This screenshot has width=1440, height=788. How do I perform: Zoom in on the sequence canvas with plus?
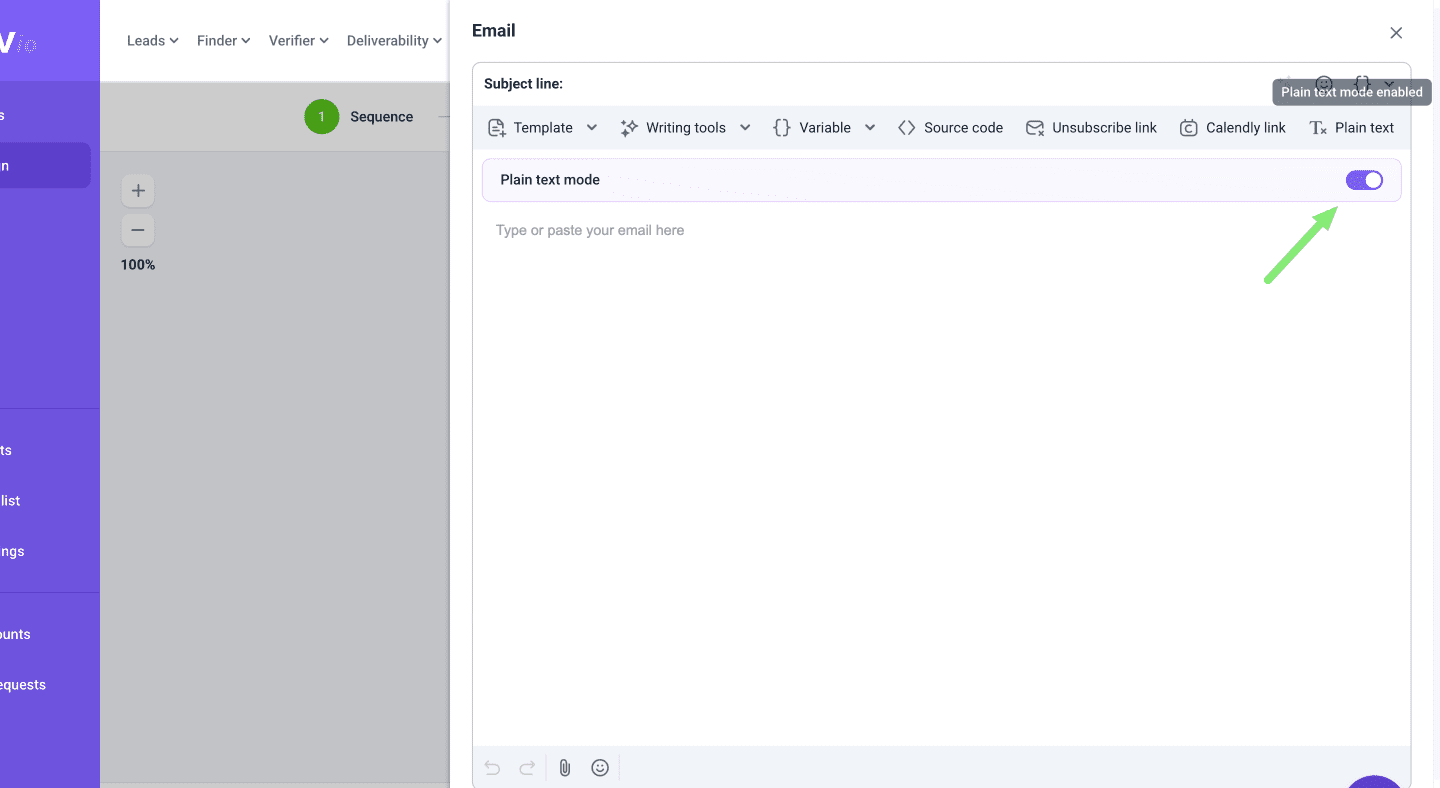pos(138,190)
